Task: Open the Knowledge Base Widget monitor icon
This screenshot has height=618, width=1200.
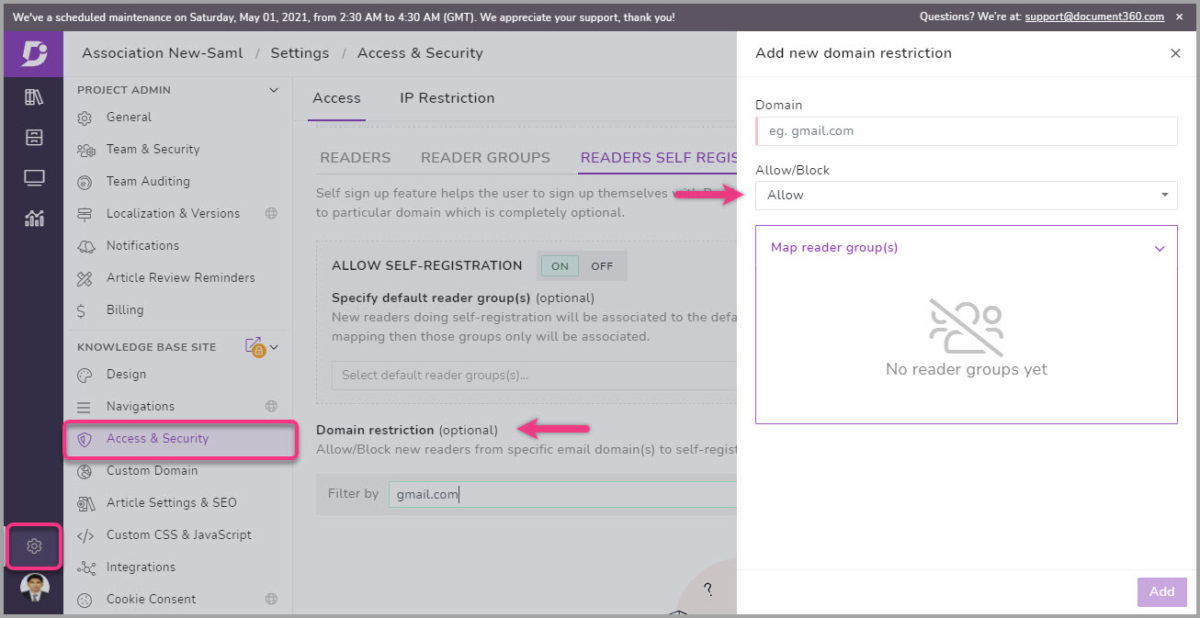Action: pos(33,177)
